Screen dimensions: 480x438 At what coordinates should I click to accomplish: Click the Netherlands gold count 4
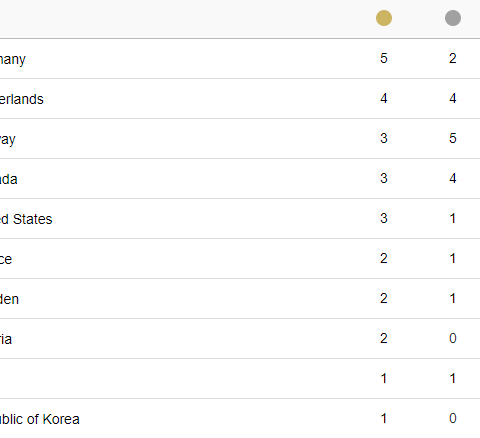click(x=384, y=98)
